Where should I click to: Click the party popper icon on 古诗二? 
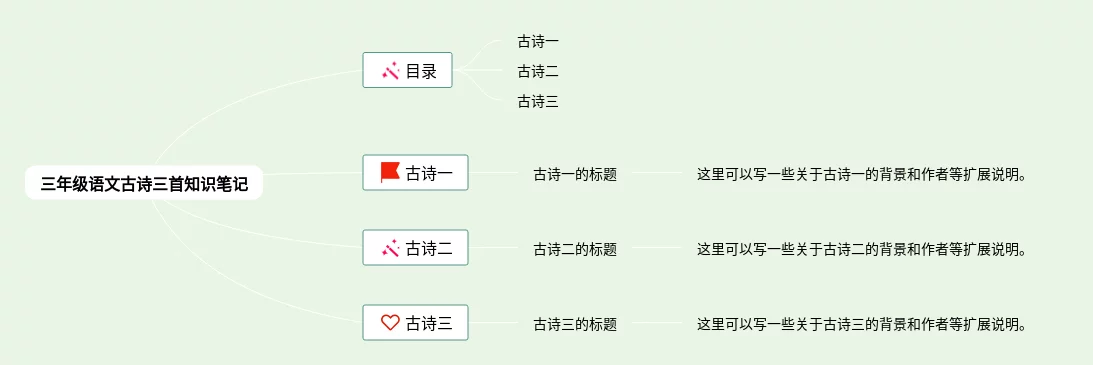390,248
